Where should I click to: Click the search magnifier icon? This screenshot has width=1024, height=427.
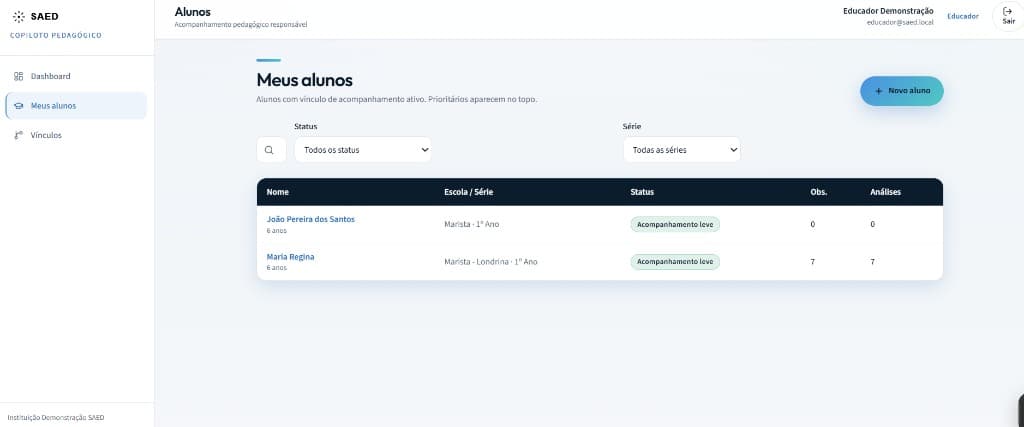click(269, 150)
